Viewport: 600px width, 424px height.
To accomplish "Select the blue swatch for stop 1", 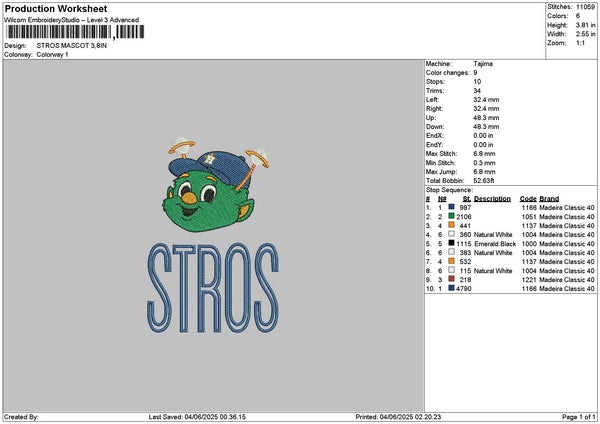I will pos(453,207).
